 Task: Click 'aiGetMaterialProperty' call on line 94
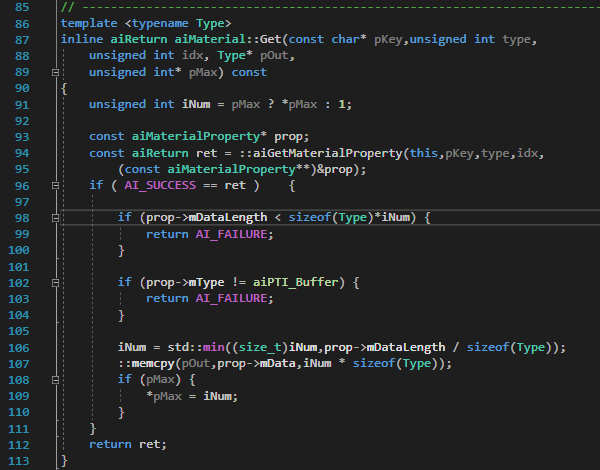[328, 153]
